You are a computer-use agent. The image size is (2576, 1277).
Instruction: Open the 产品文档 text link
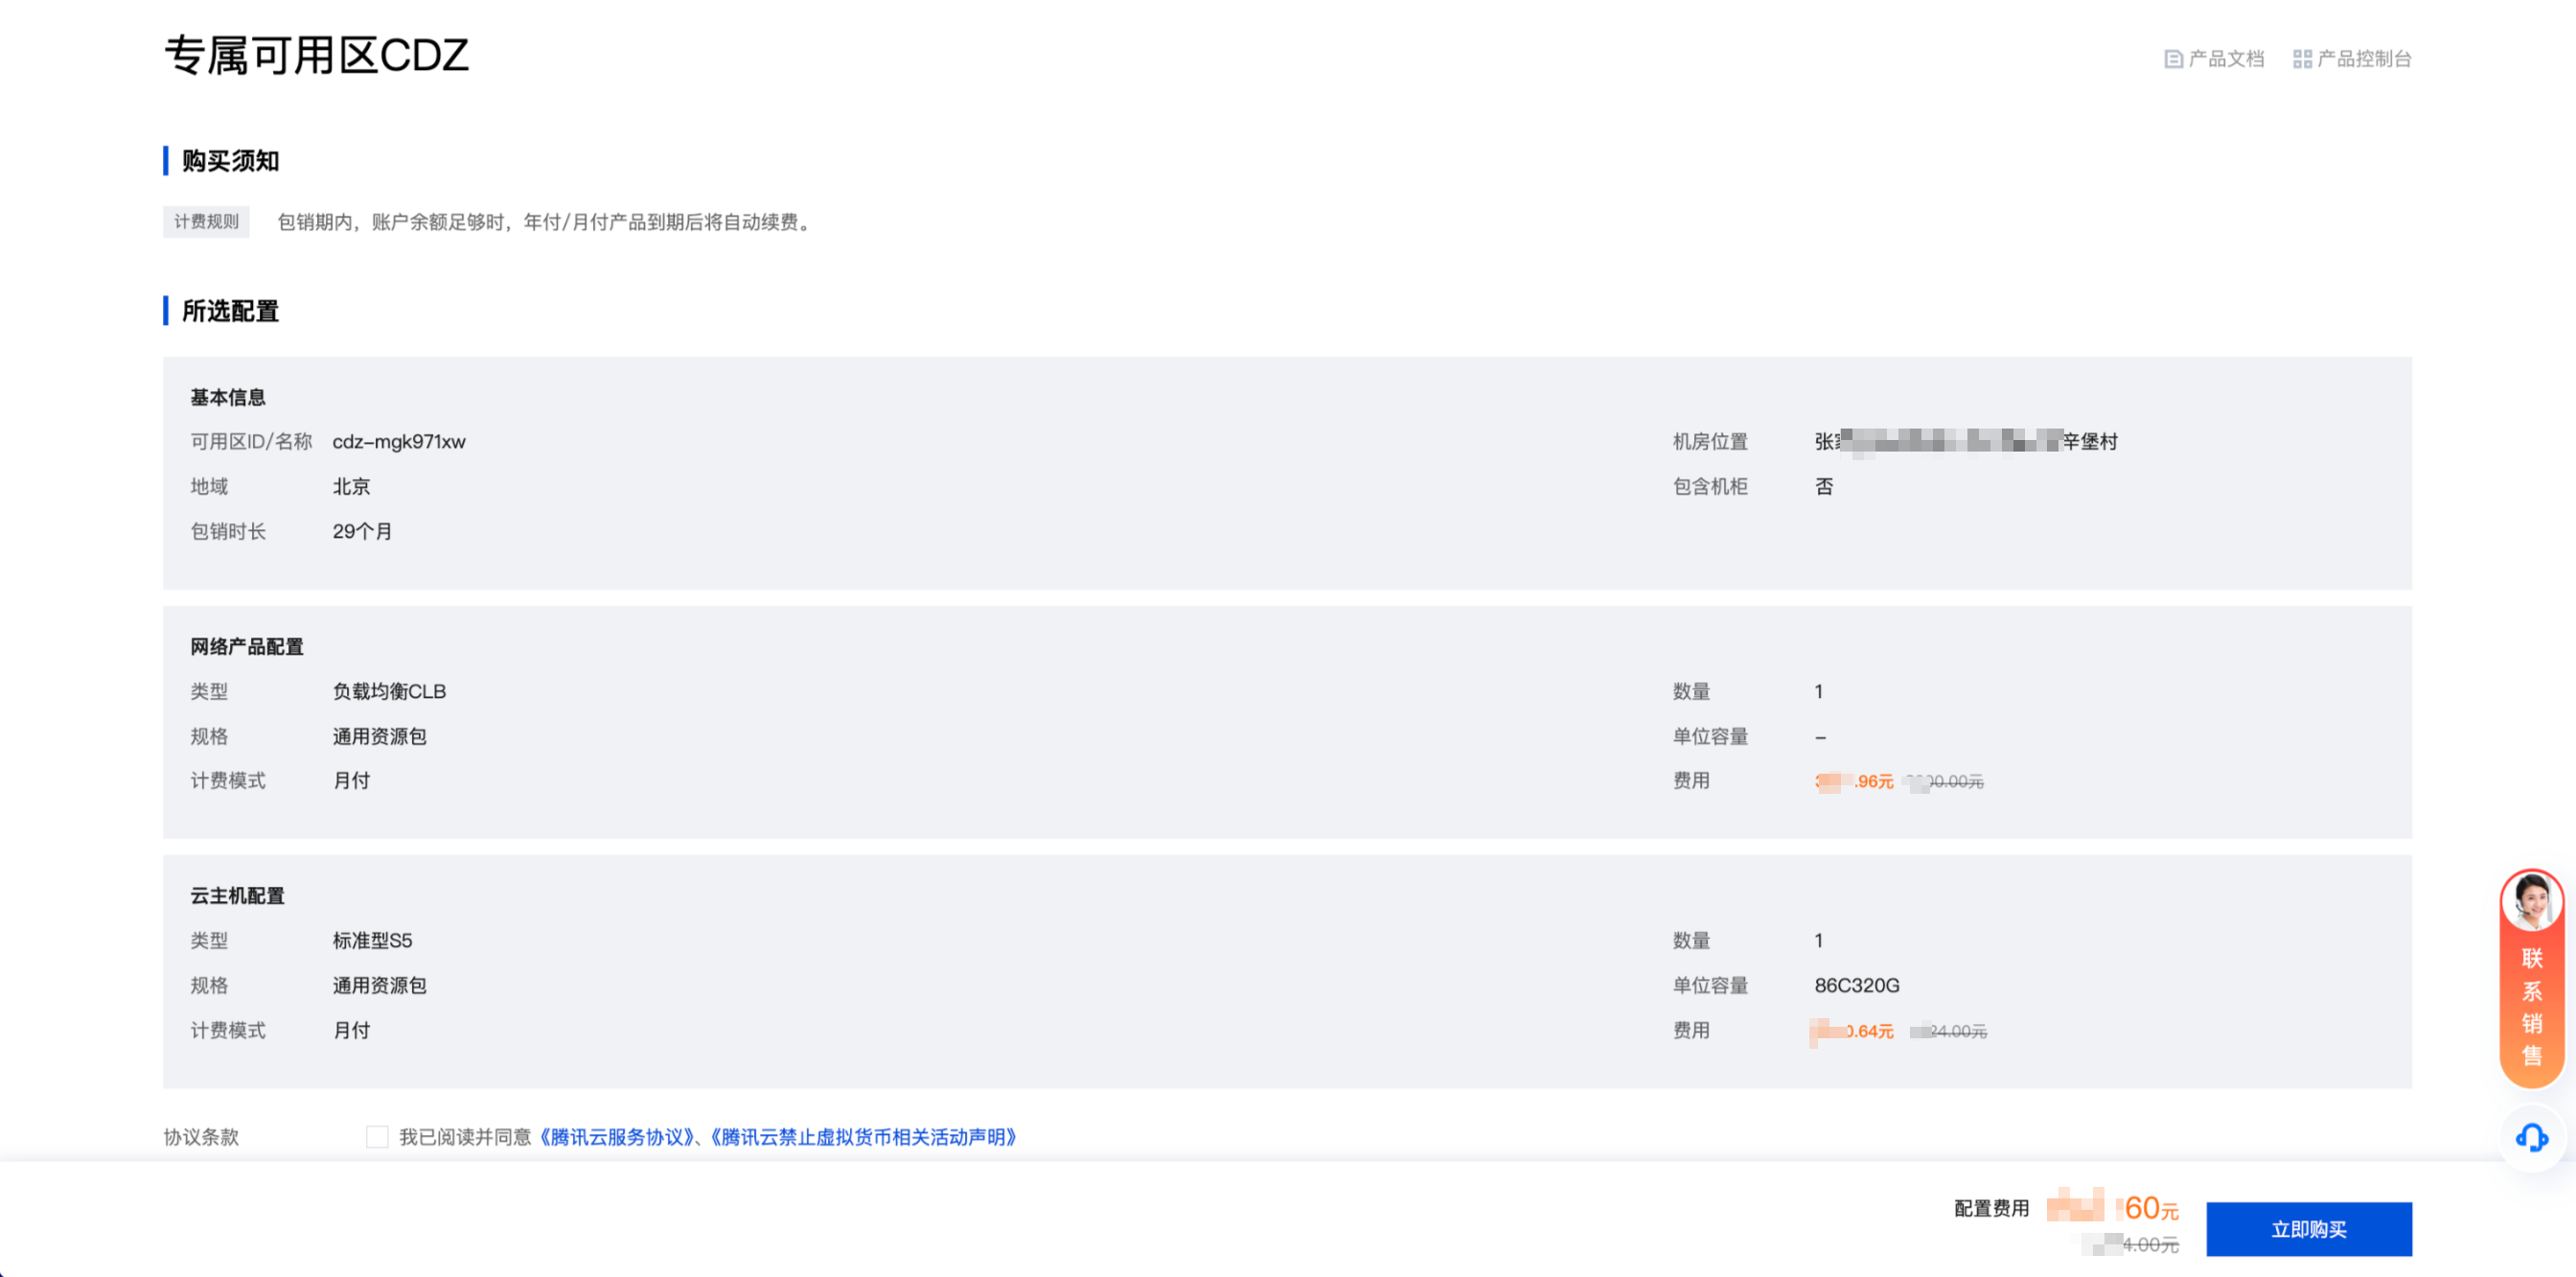point(2226,59)
